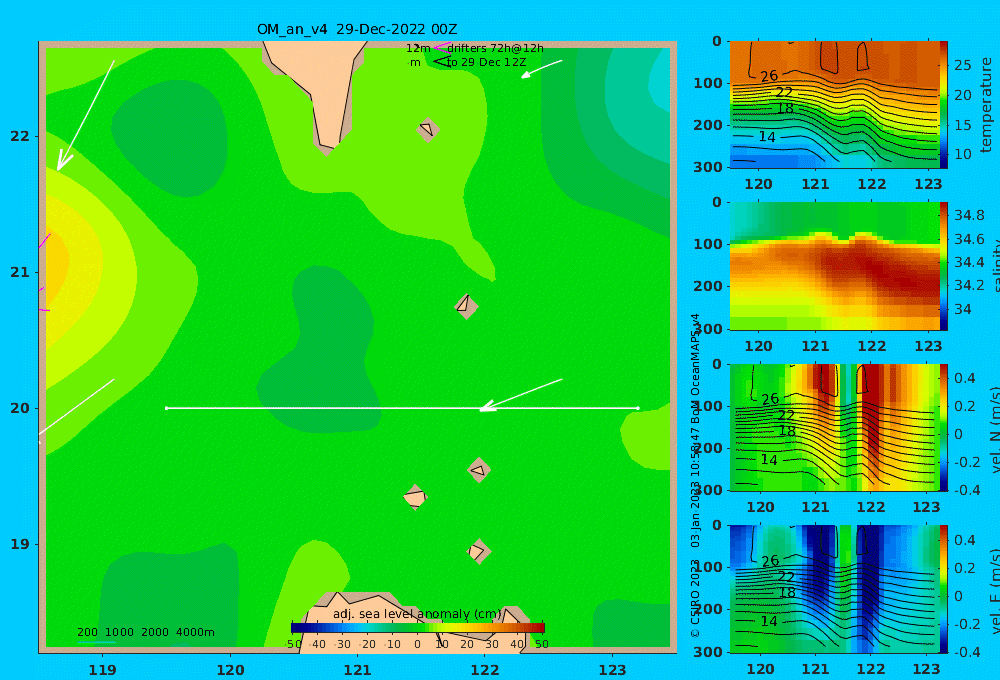The image size is (1000, 680).
Task: Click the 26 isotherm label in temperature plot
Action: point(769,76)
